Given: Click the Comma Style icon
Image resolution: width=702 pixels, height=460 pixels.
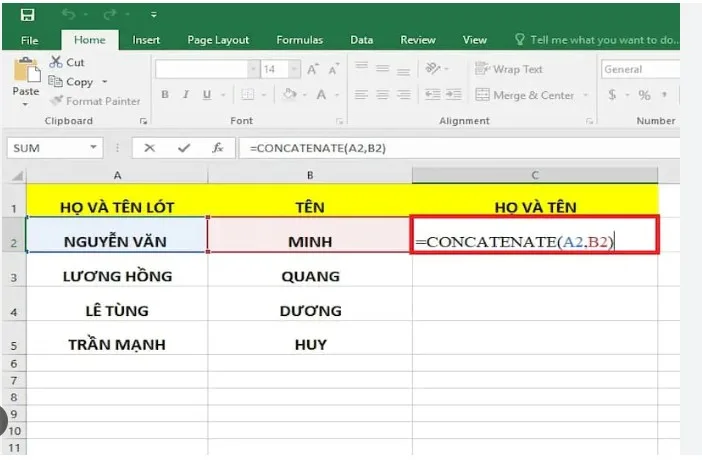Looking at the screenshot, I should [x=665, y=95].
